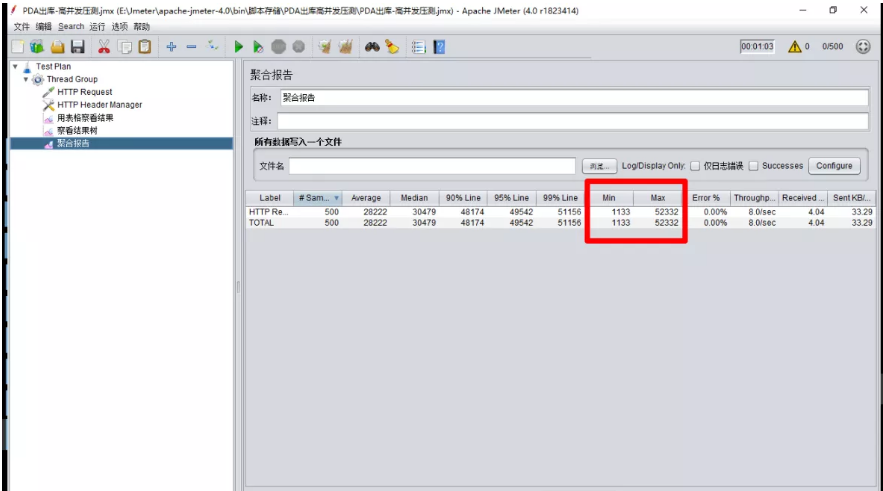Click the Max column header
This screenshot has height=491, width=883.
(x=658, y=198)
